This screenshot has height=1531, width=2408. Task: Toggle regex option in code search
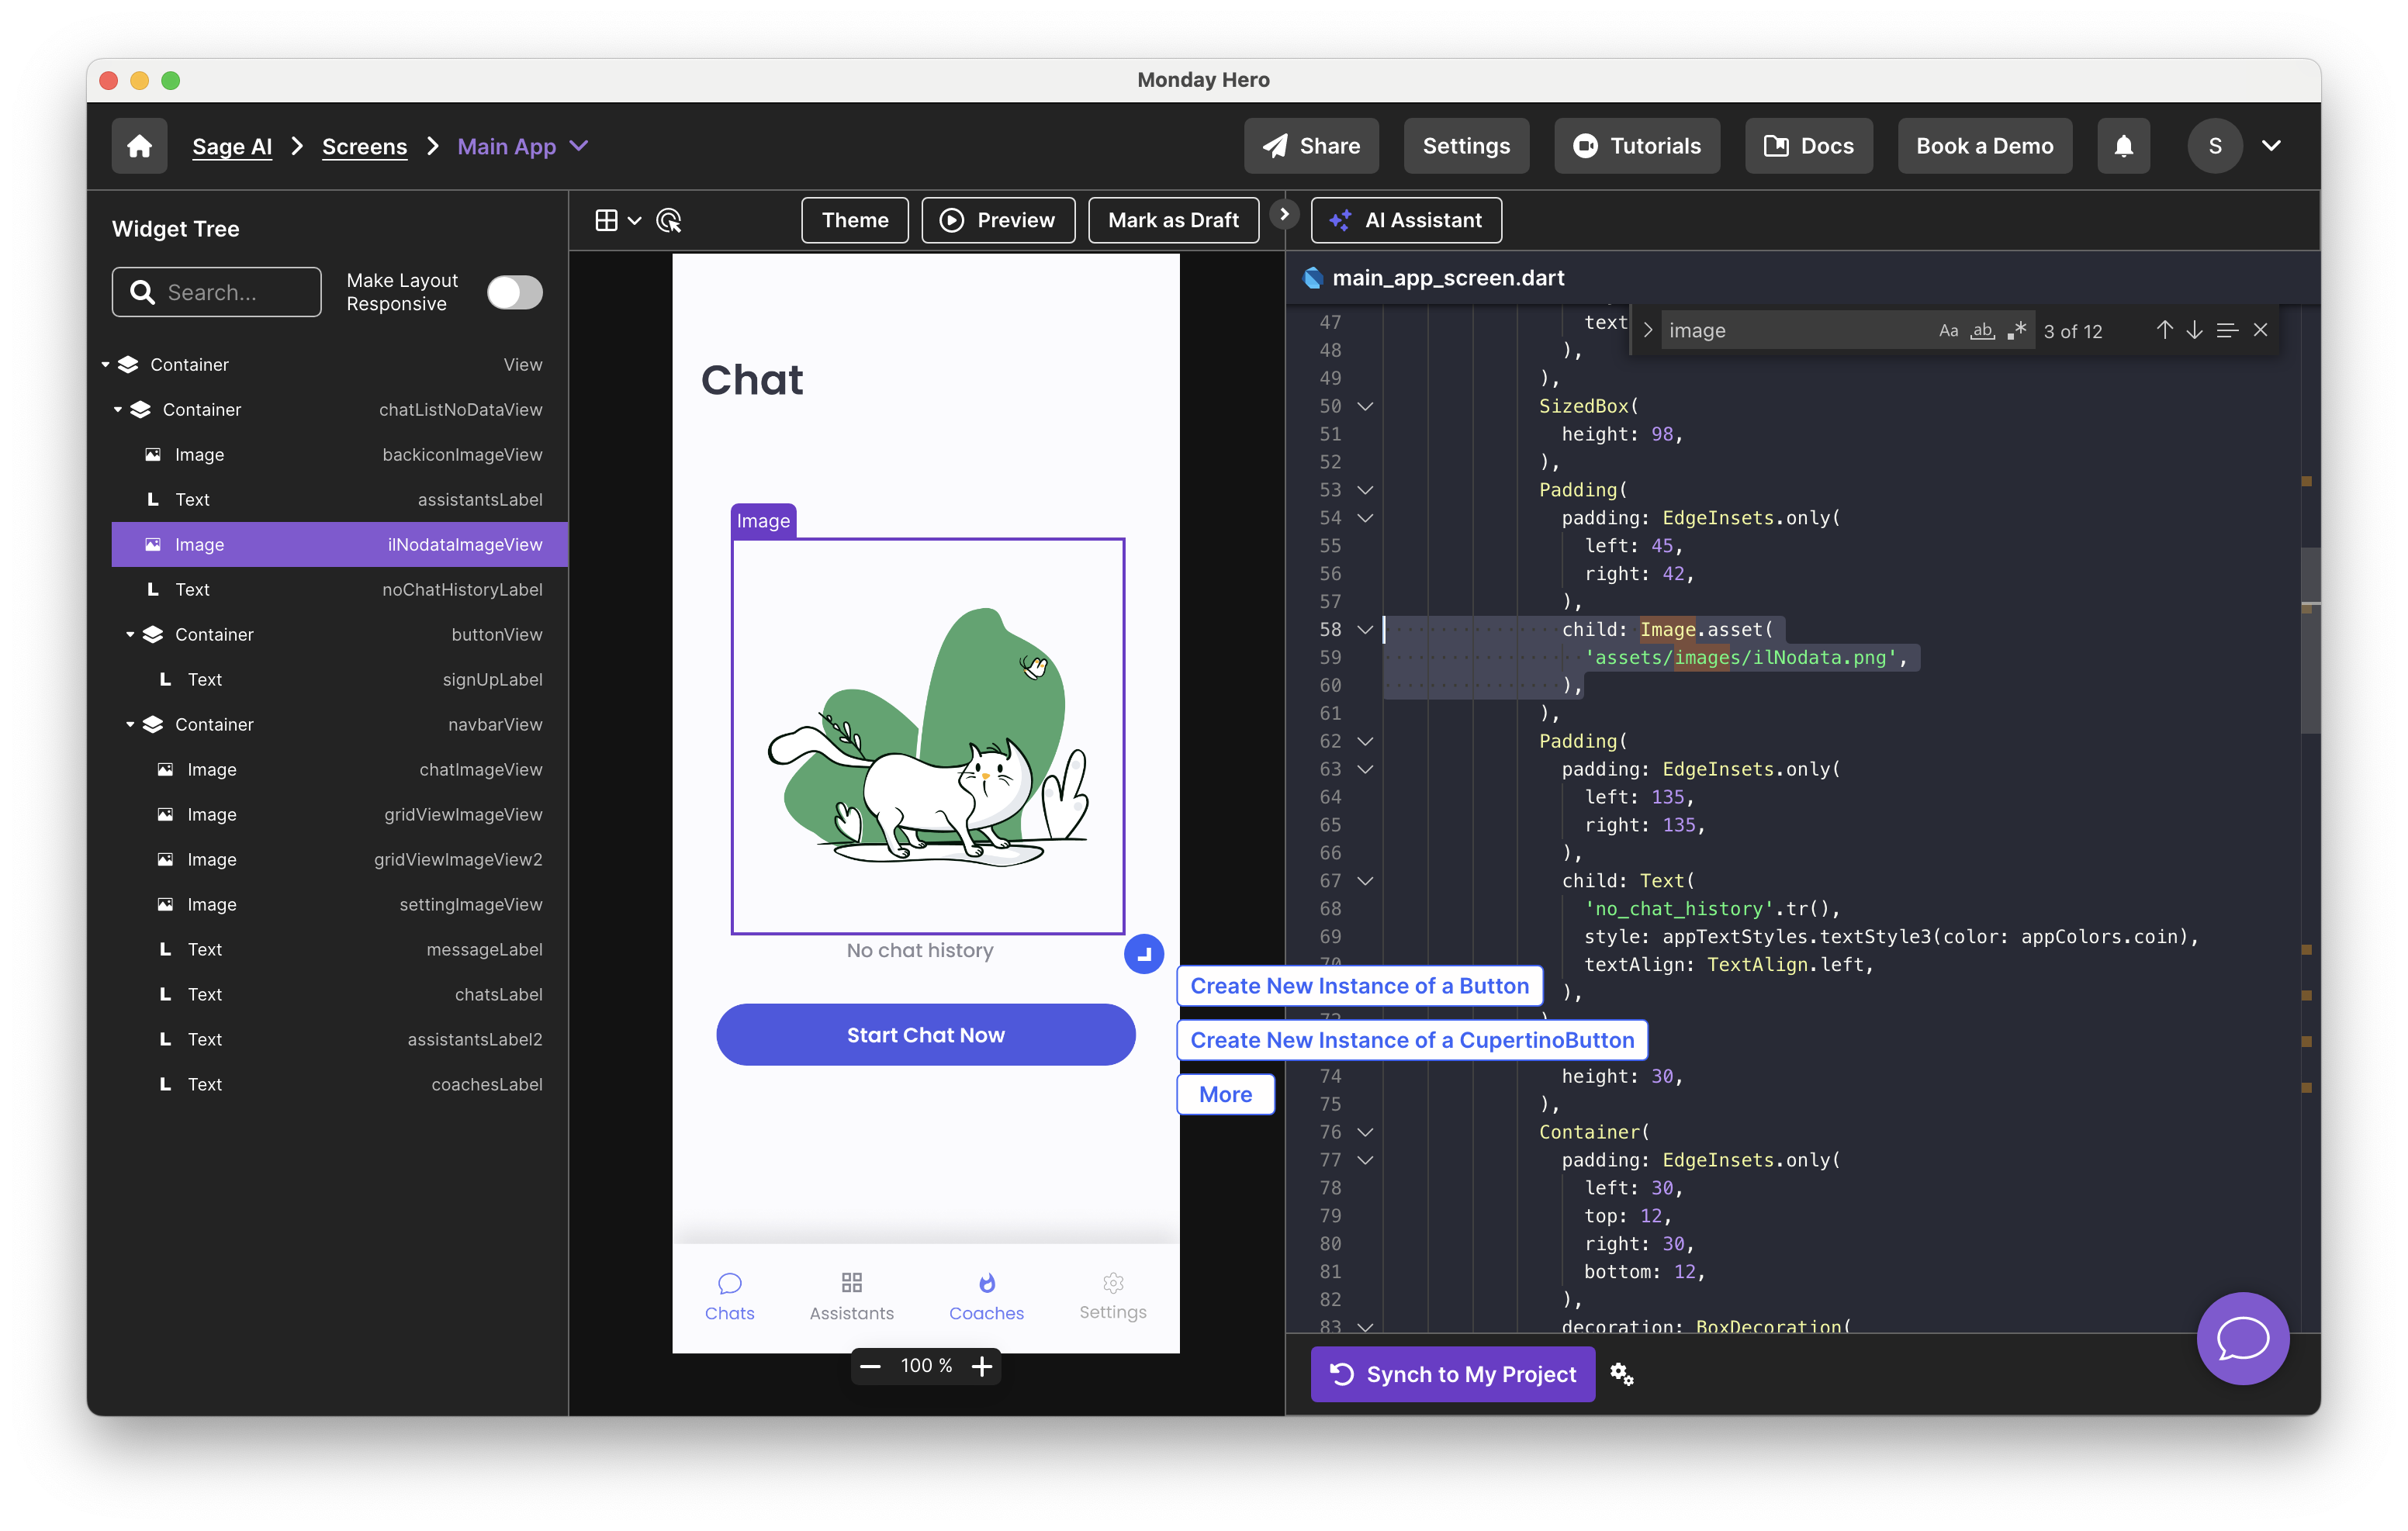pos(2017,331)
